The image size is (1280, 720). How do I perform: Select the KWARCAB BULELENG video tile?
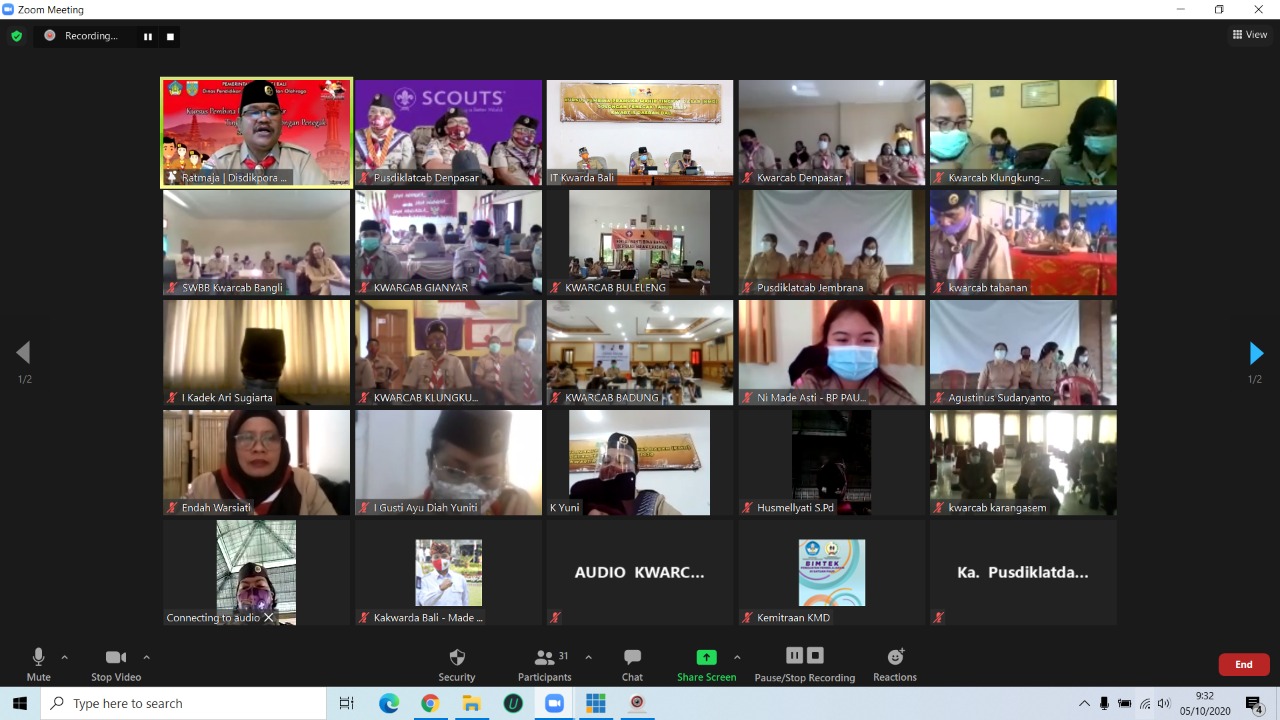pyautogui.click(x=639, y=242)
